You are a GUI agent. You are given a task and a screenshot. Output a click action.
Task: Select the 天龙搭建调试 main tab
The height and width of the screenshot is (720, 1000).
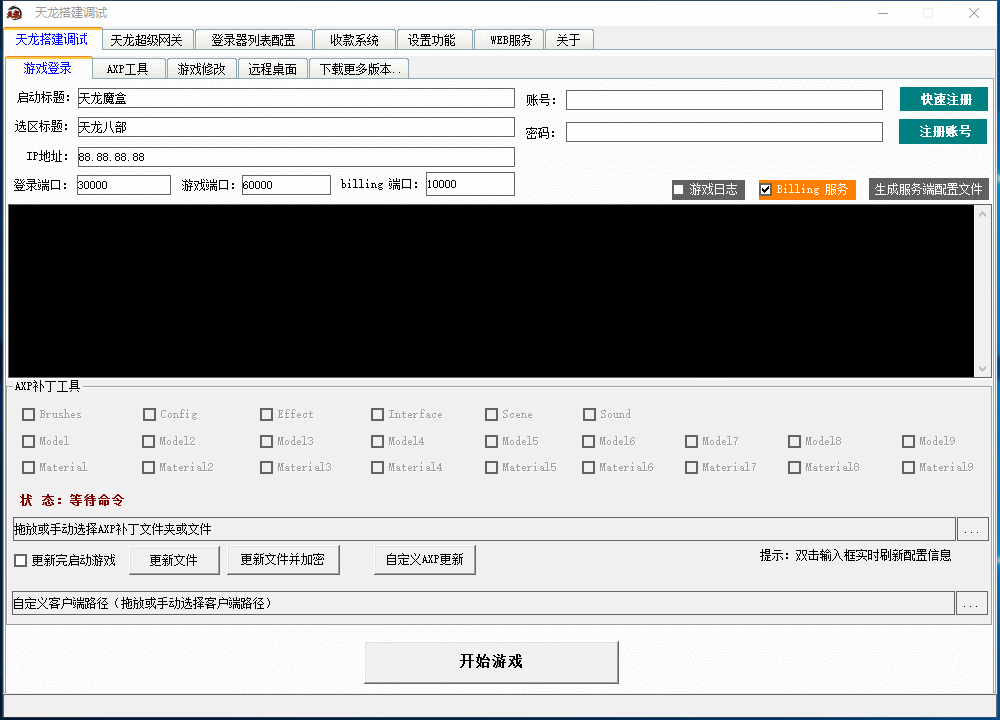point(52,39)
